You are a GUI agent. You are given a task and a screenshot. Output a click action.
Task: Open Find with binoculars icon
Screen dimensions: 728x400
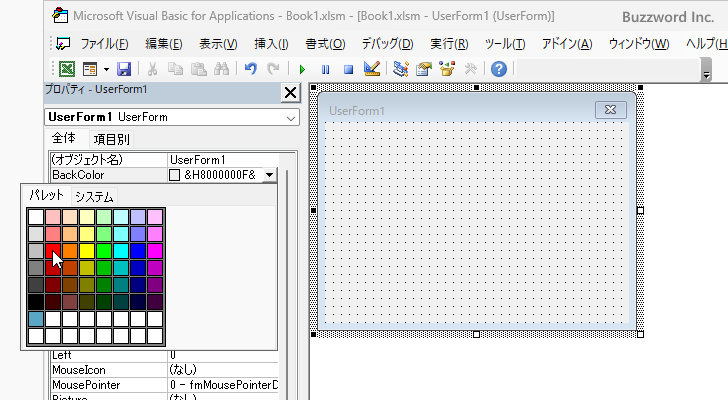(x=221, y=69)
